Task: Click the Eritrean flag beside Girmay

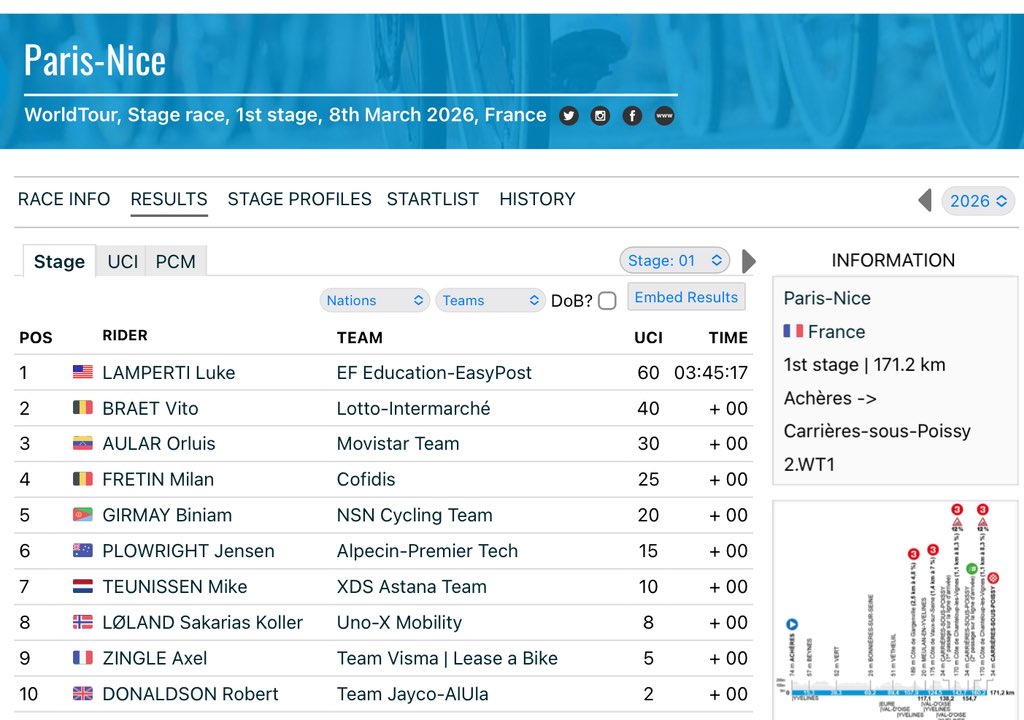Action: pos(83,515)
